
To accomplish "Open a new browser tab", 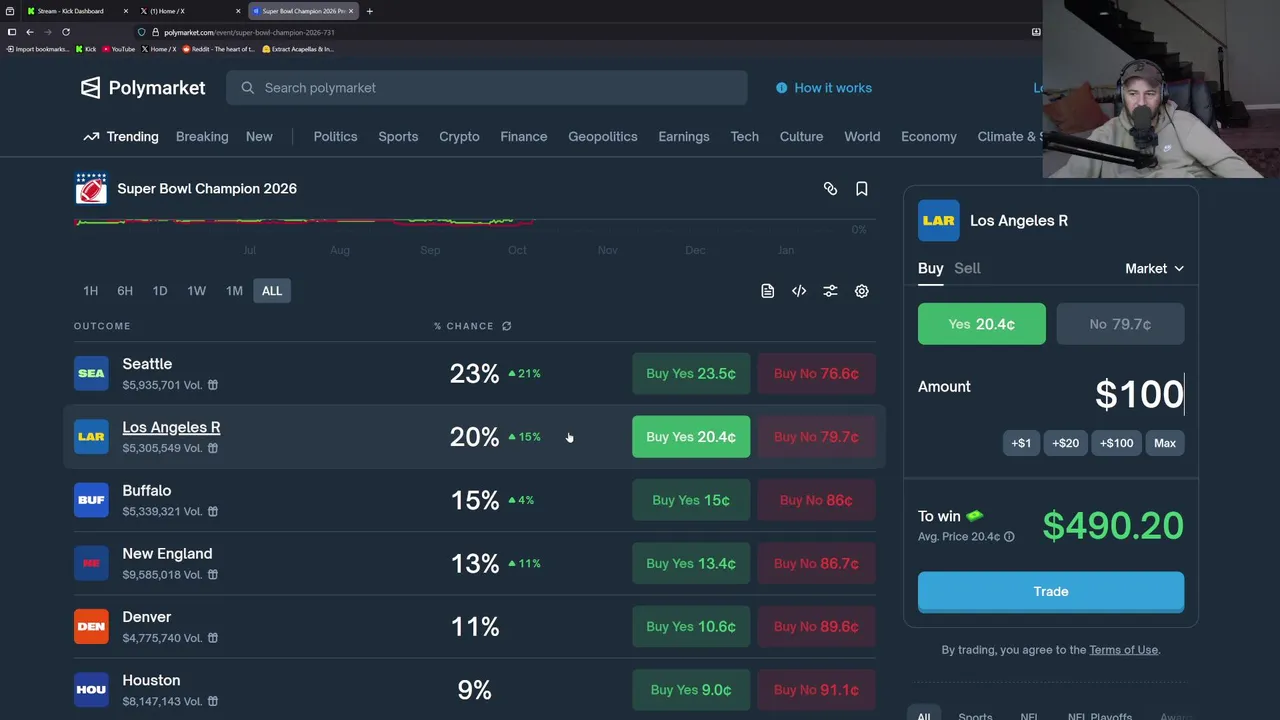I will tap(369, 11).
